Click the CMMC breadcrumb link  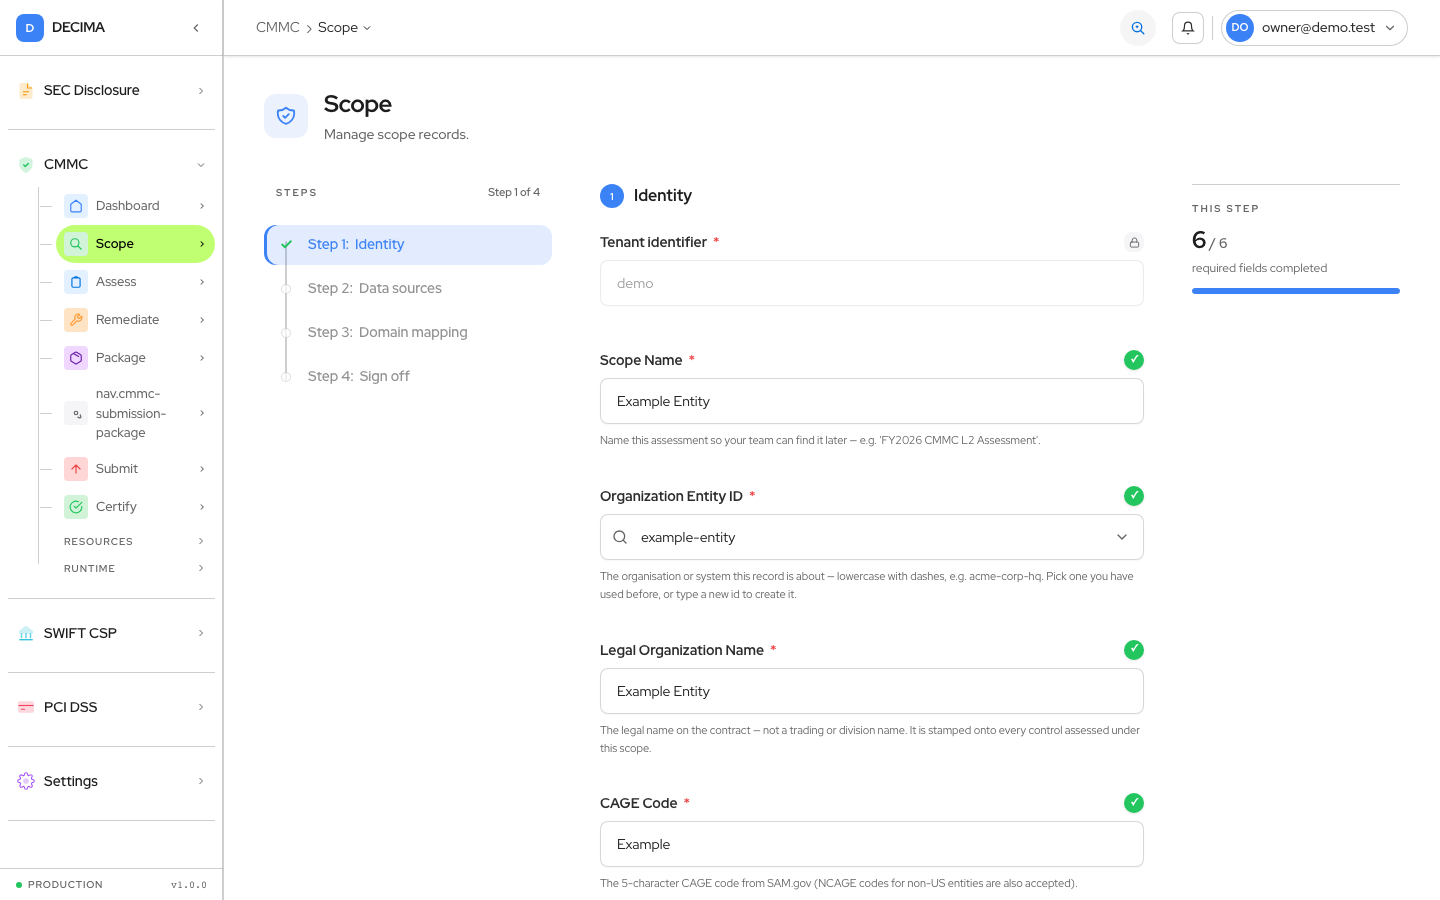(x=278, y=28)
